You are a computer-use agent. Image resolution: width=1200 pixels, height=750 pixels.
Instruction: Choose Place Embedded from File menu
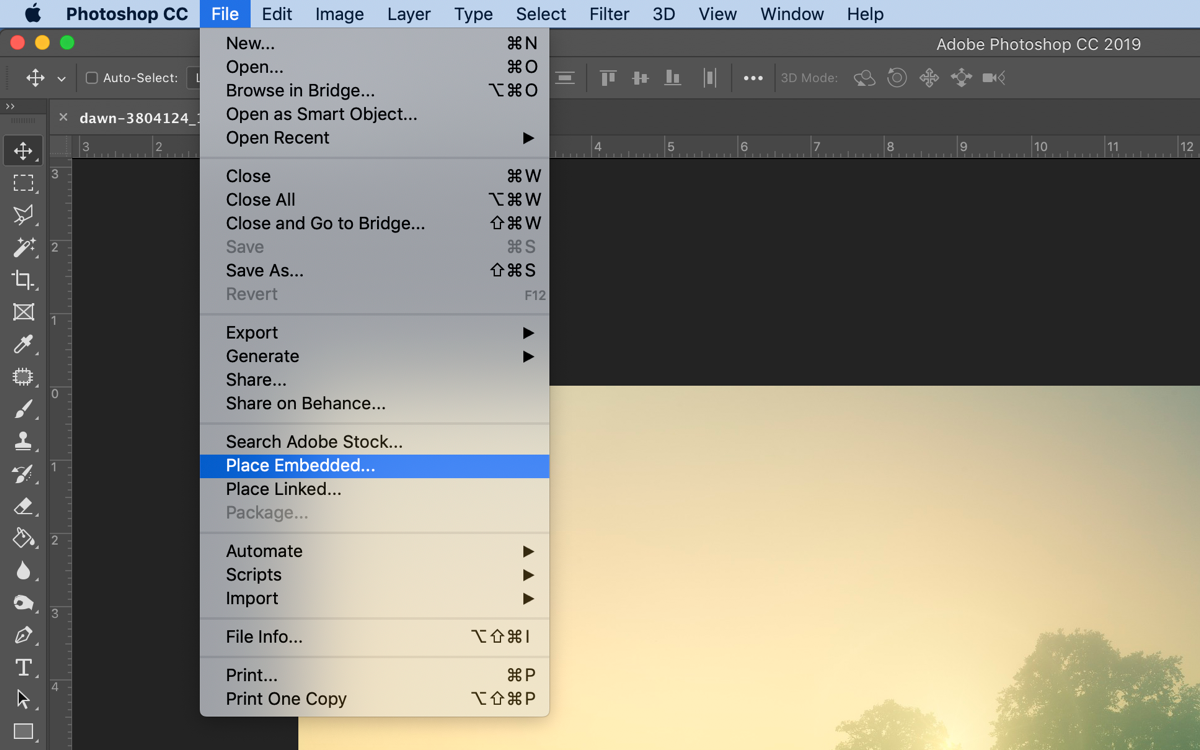(300, 466)
